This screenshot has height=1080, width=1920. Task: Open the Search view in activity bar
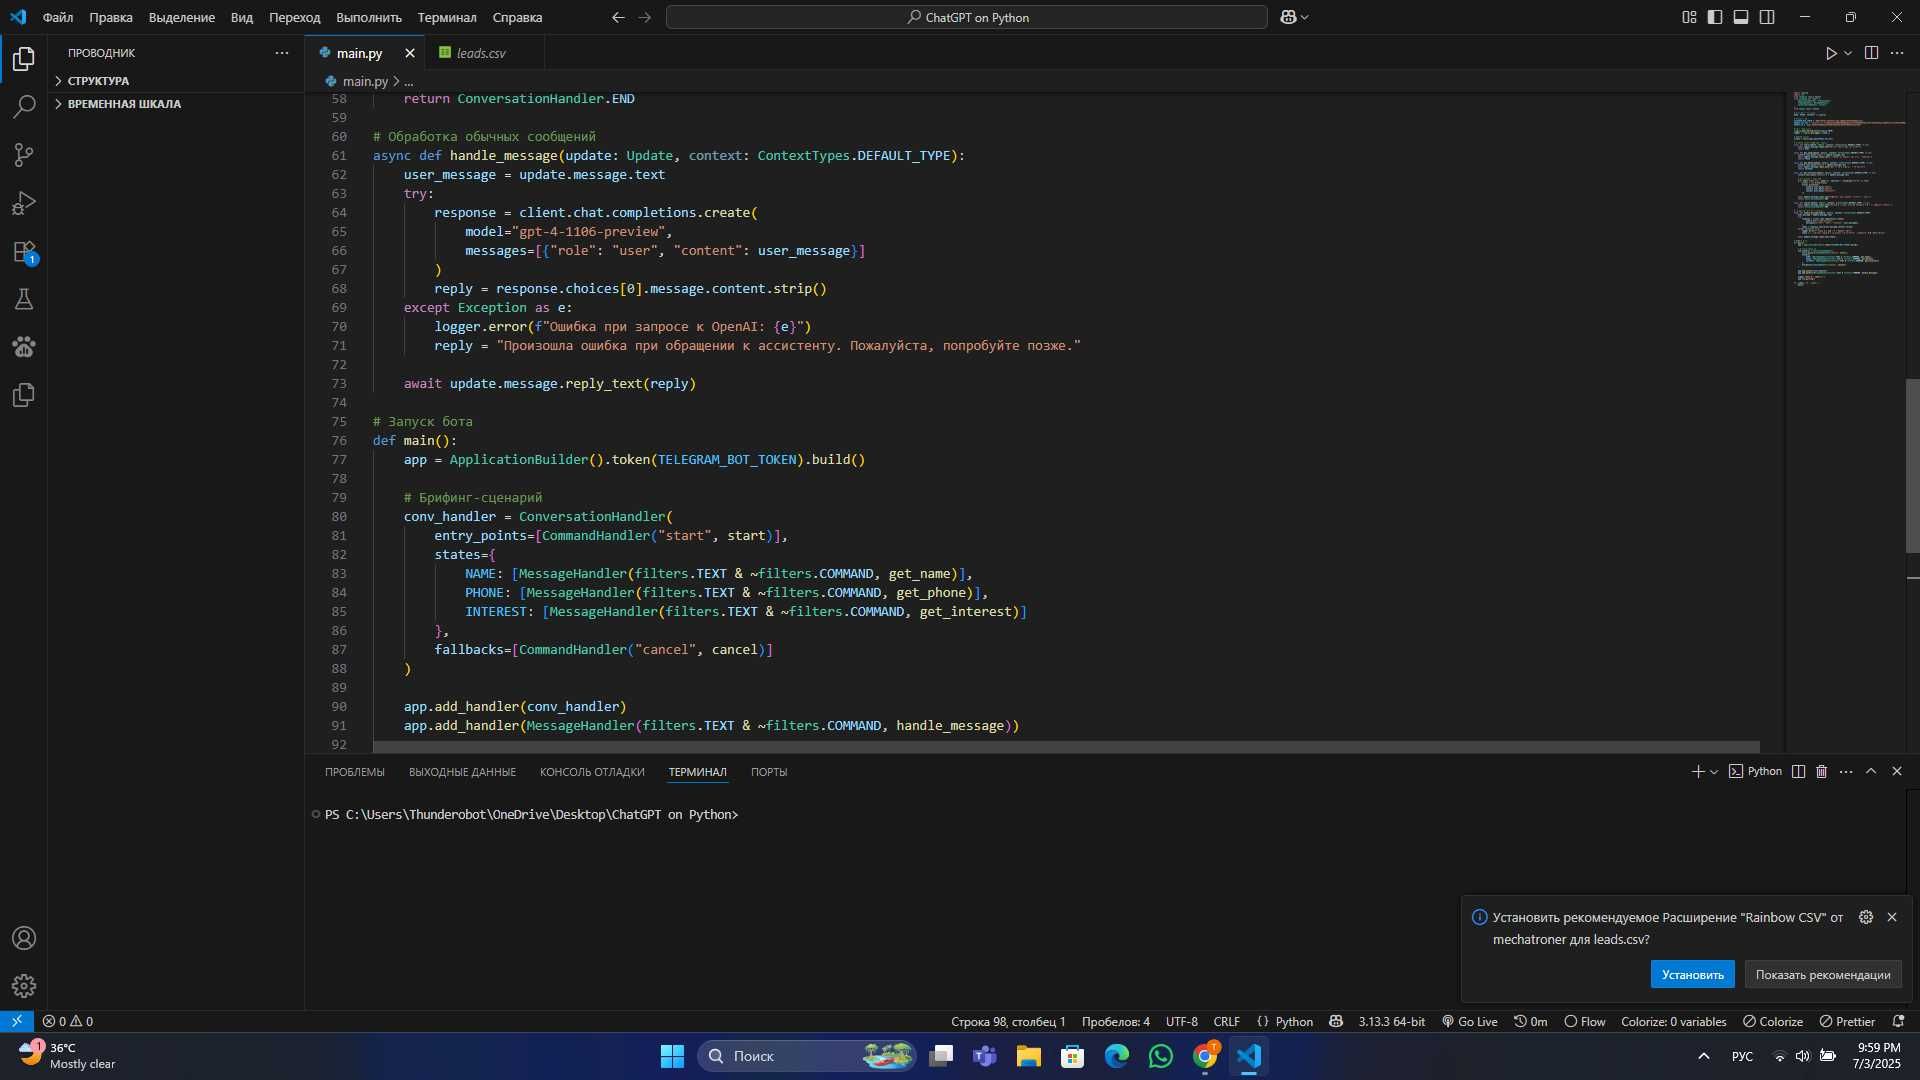click(x=24, y=107)
